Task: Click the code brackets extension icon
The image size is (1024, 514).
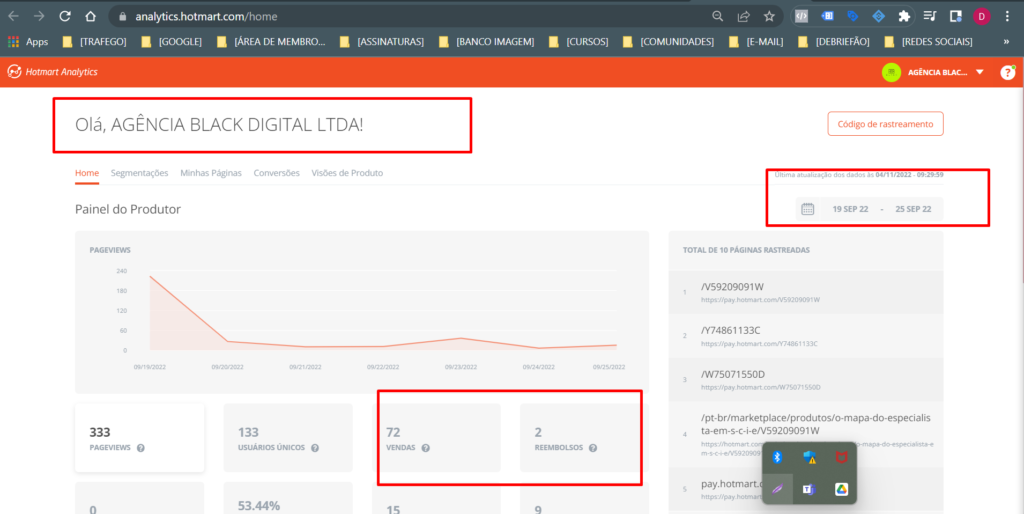Action: 801,16
